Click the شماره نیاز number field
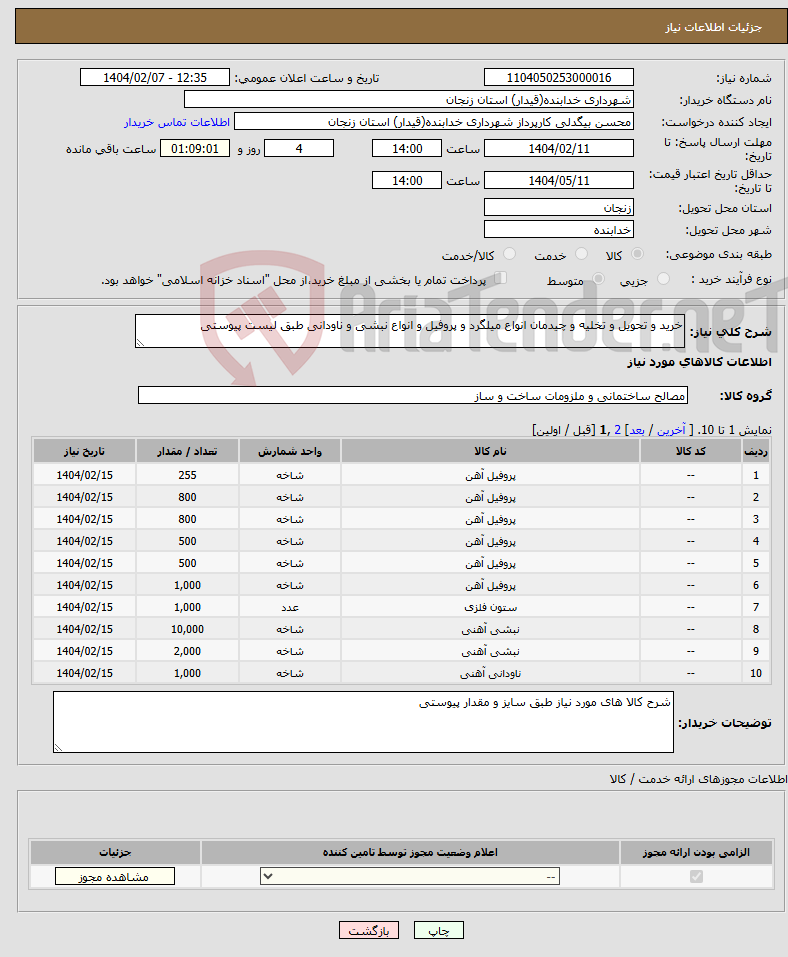 558,78
